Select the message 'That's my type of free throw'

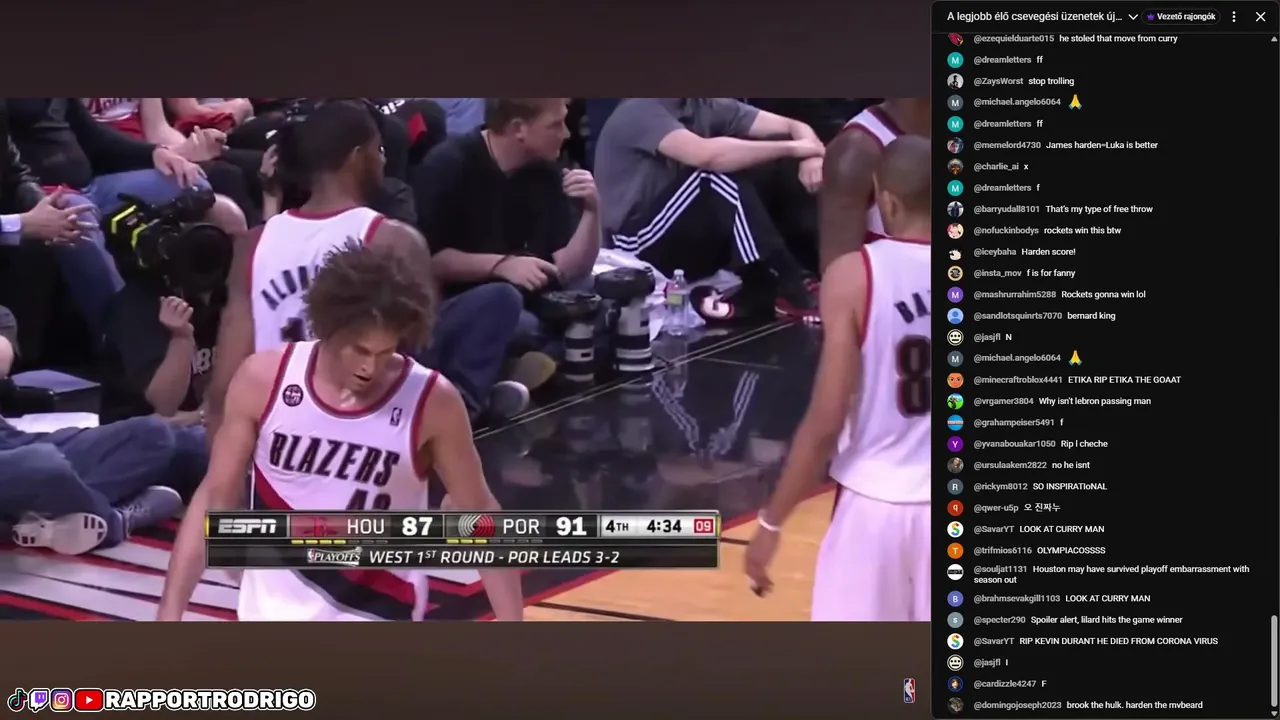(1099, 209)
